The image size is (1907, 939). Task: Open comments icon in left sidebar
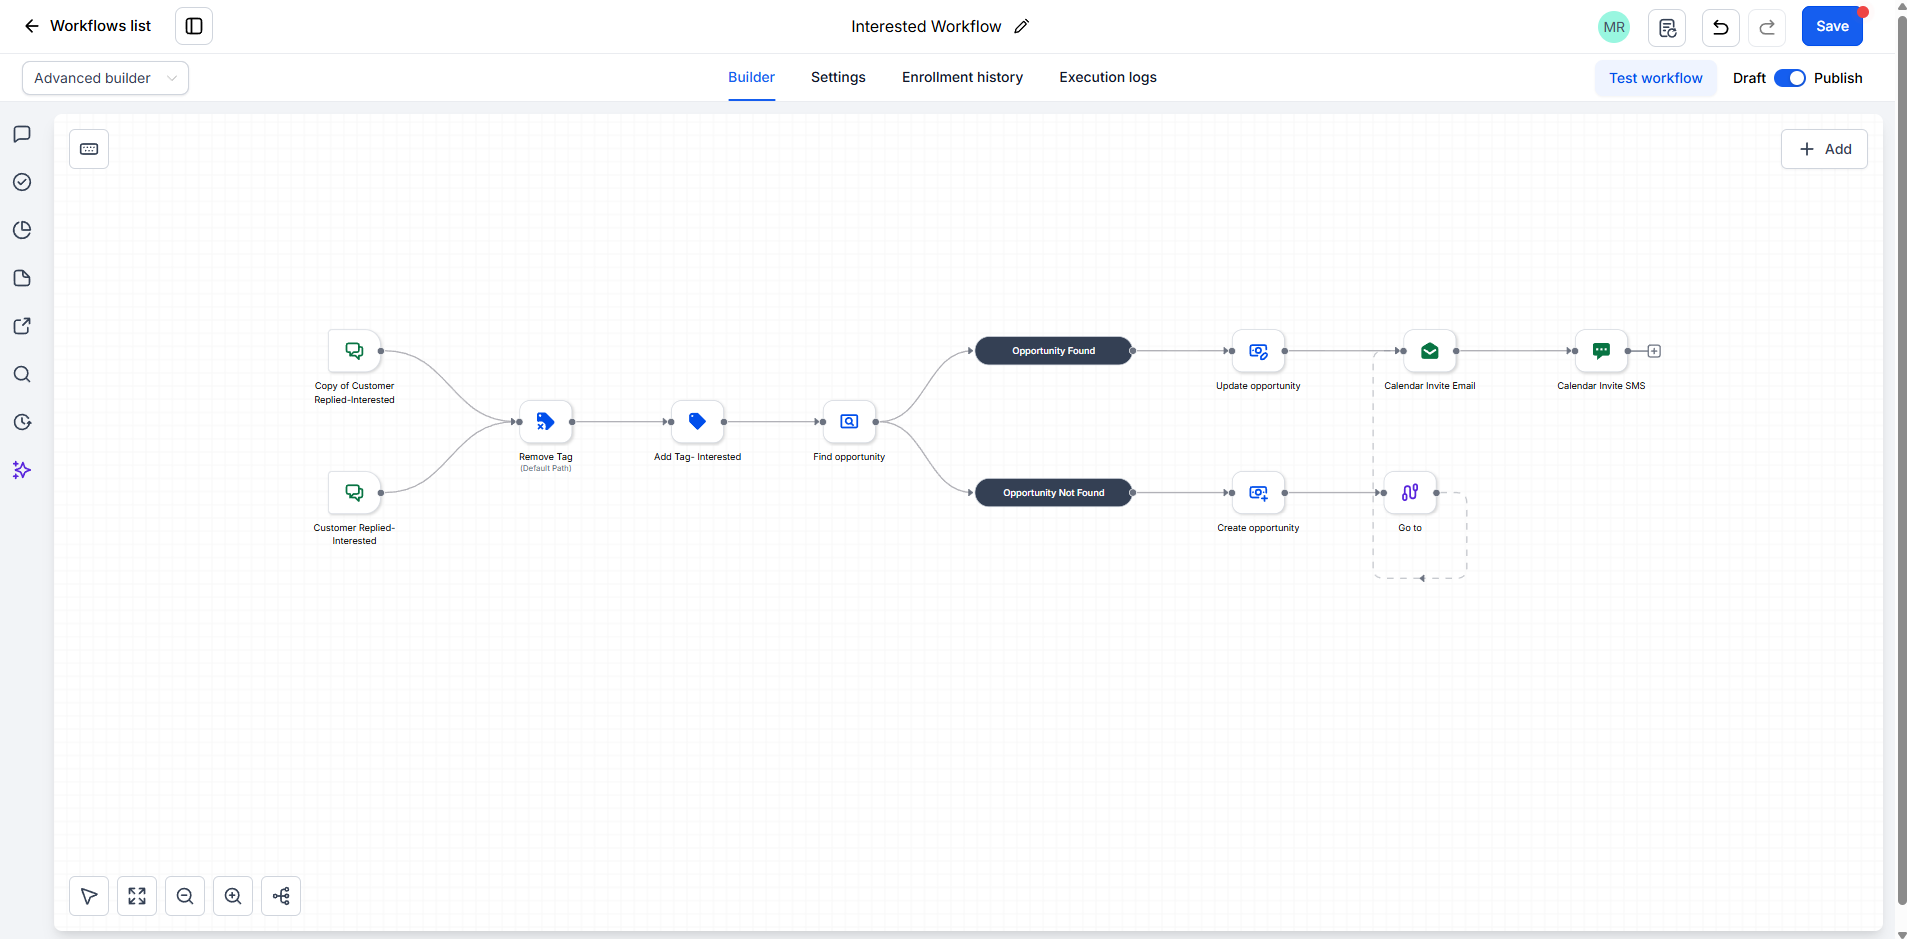[22, 134]
